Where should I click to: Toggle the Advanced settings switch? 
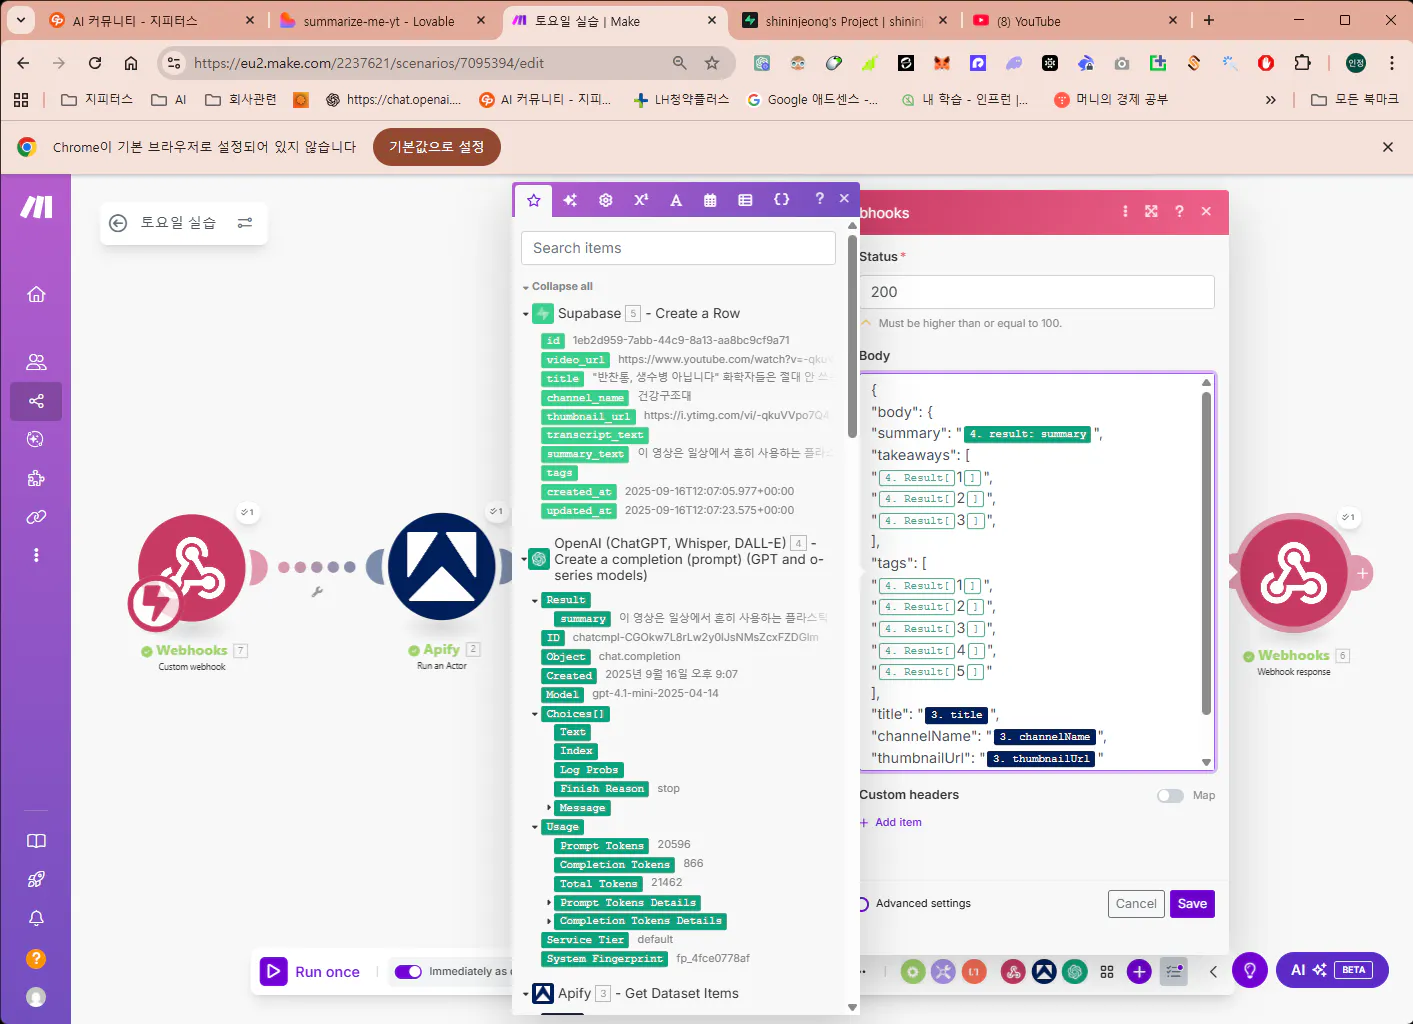tap(862, 904)
